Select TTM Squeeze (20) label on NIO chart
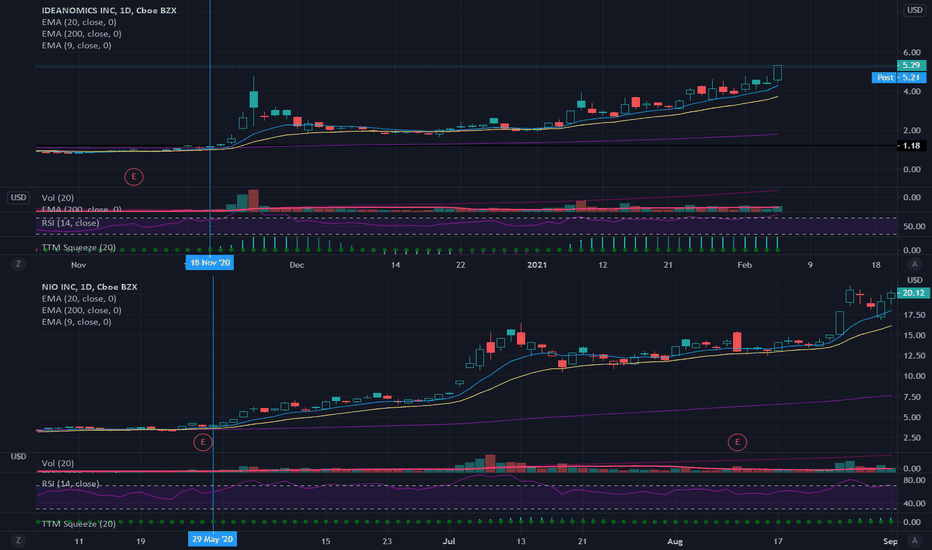The width and height of the screenshot is (932, 550). pyautogui.click(x=78, y=524)
